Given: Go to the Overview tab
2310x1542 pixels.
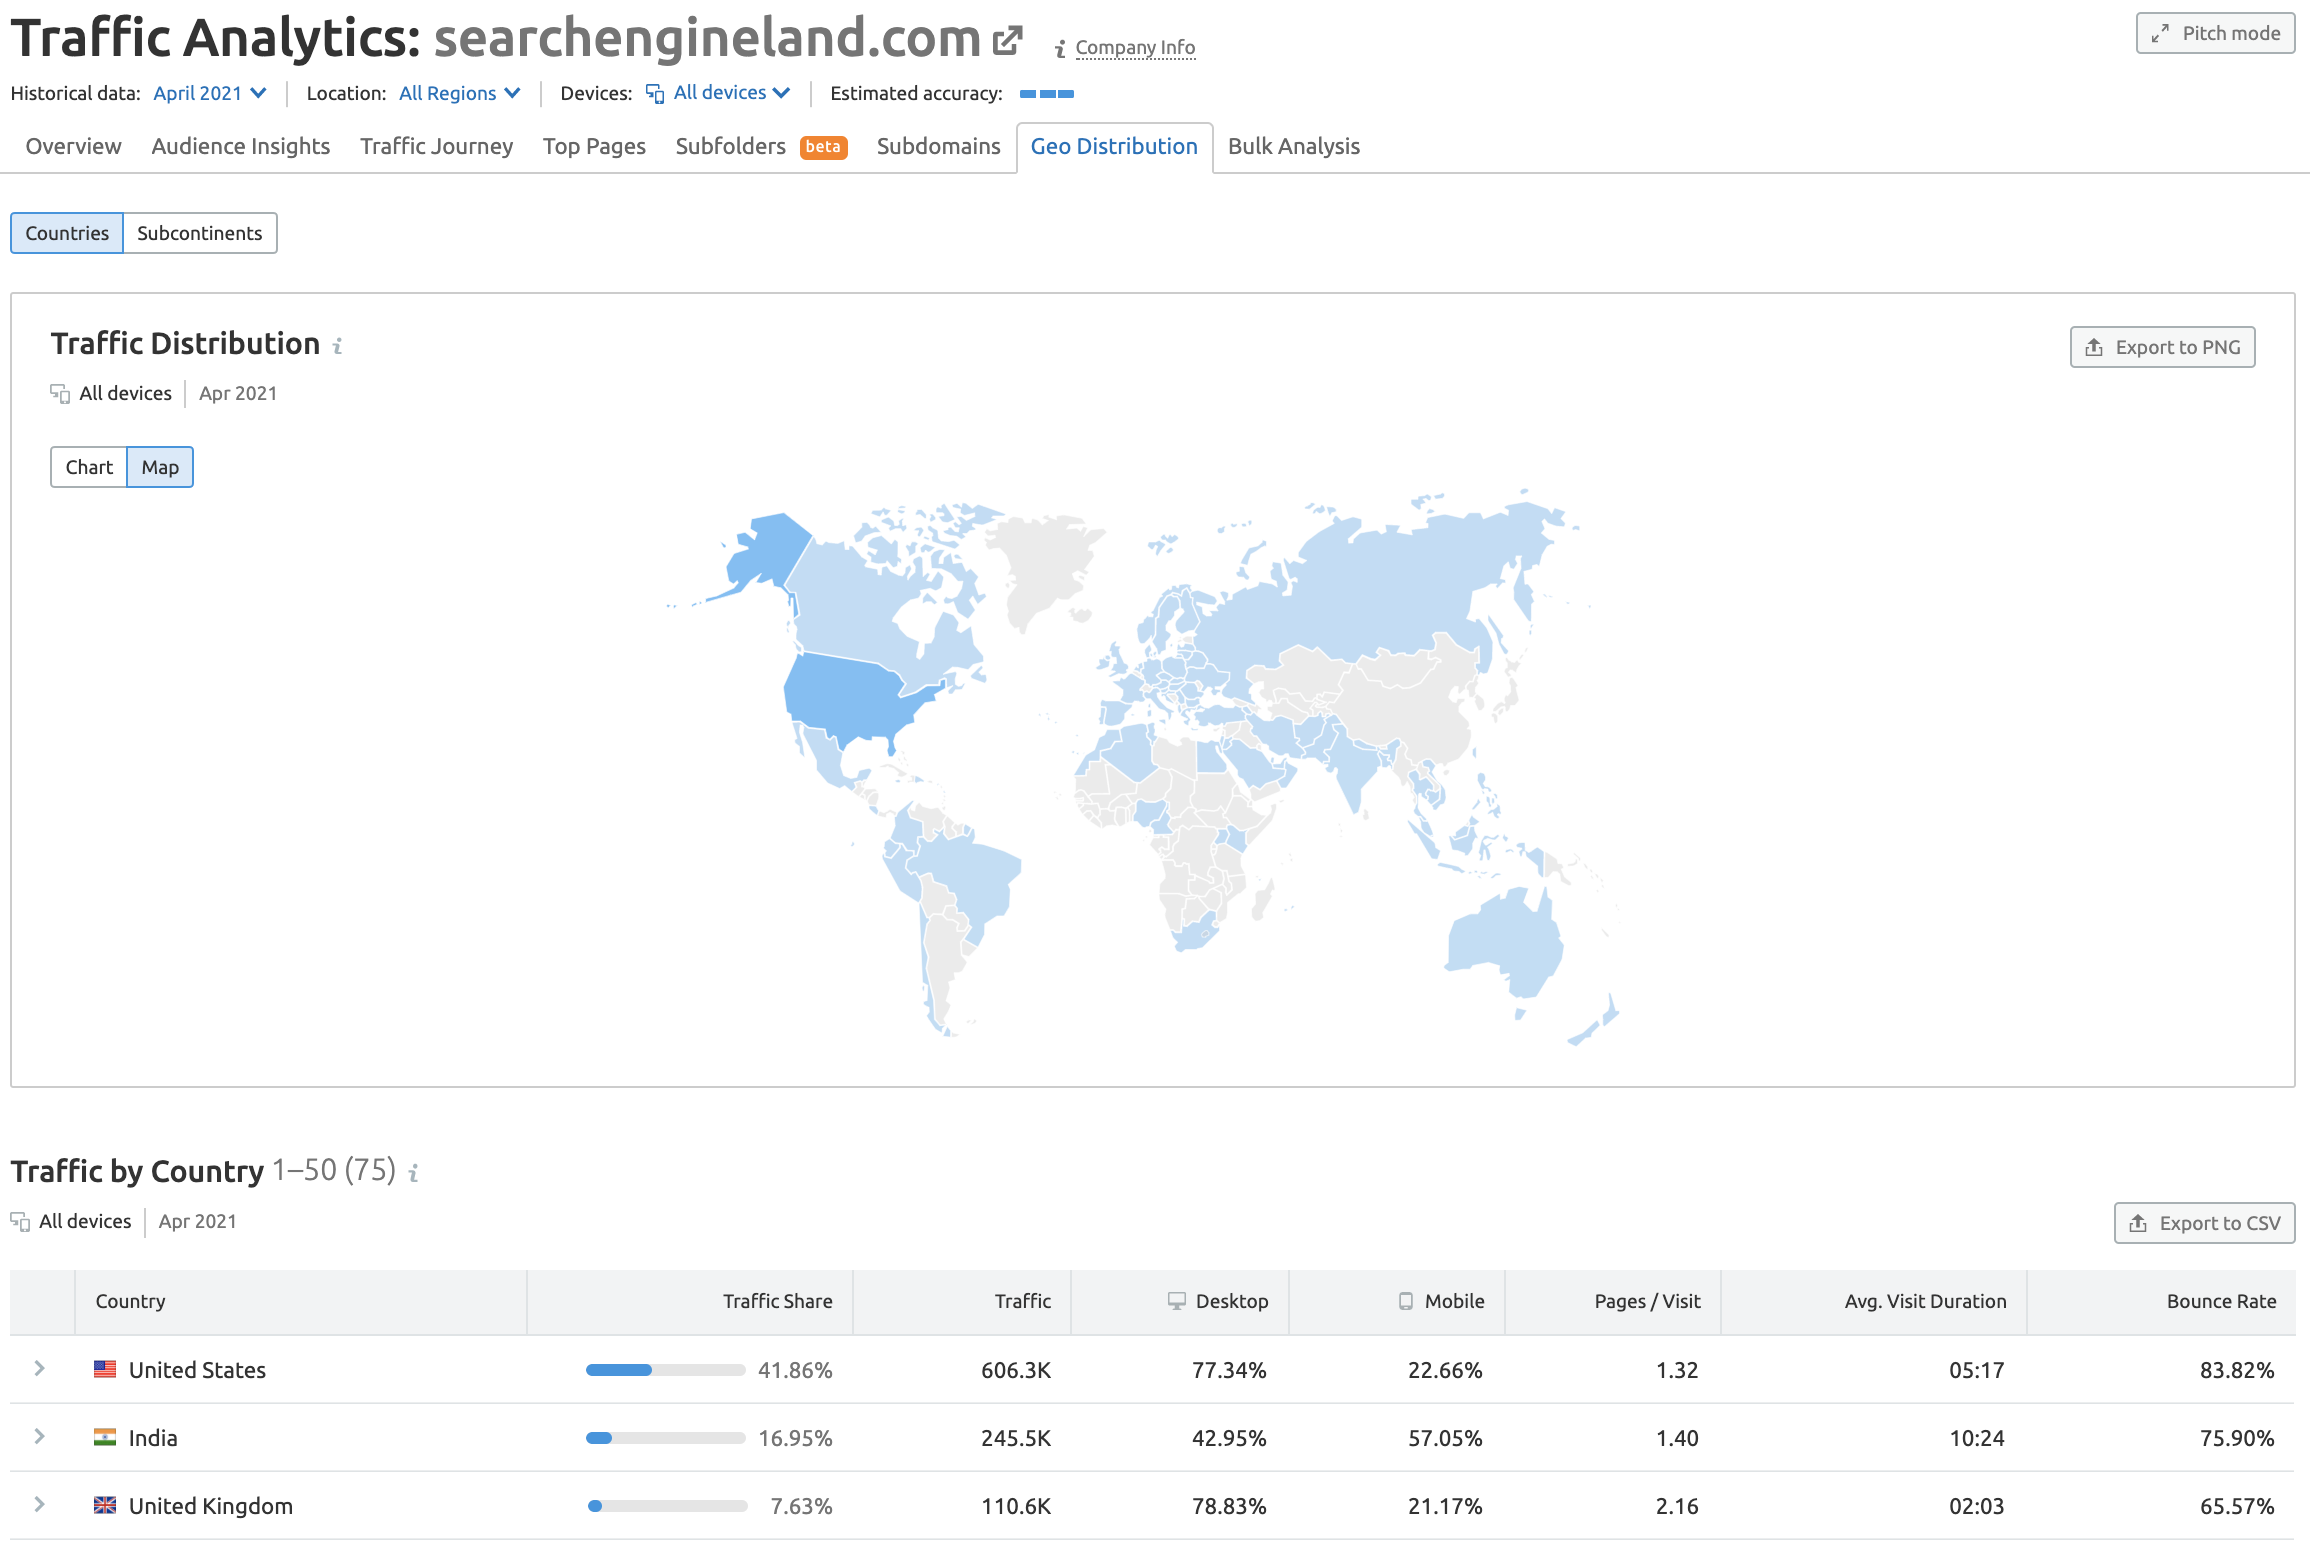Looking at the screenshot, I should click(x=74, y=146).
